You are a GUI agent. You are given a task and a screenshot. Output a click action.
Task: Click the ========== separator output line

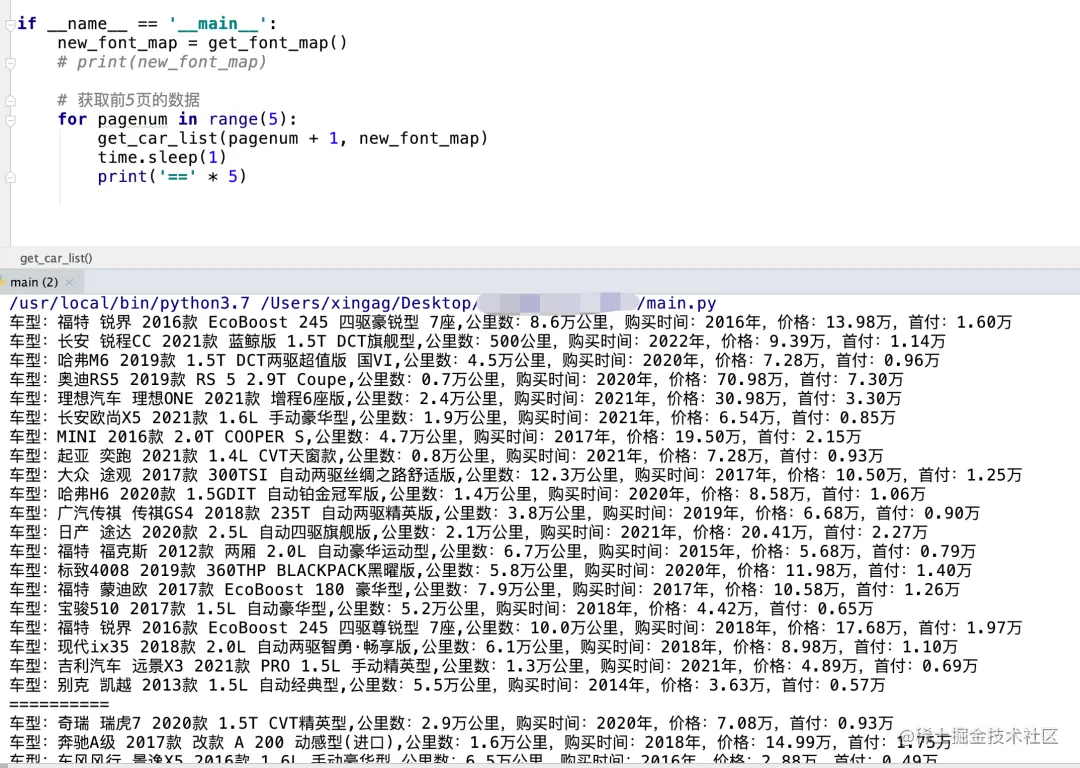(x=59, y=705)
